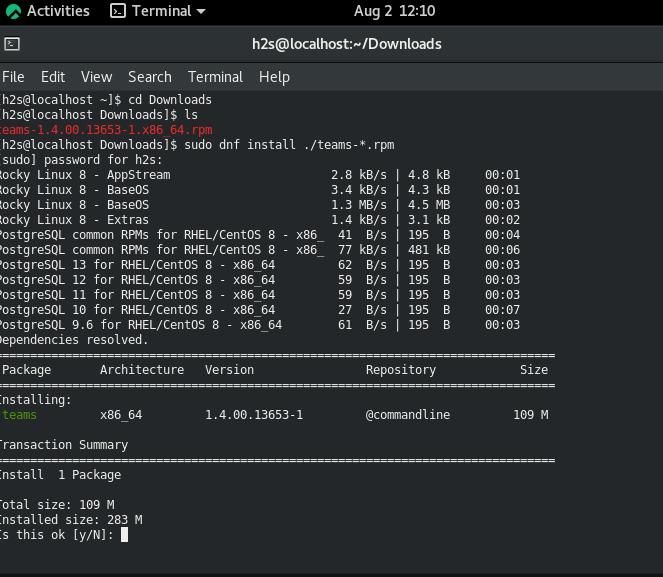The height and width of the screenshot is (577, 663).
Task: Open the Edit menu
Action: pyautogui.click(x=53, y=77)
